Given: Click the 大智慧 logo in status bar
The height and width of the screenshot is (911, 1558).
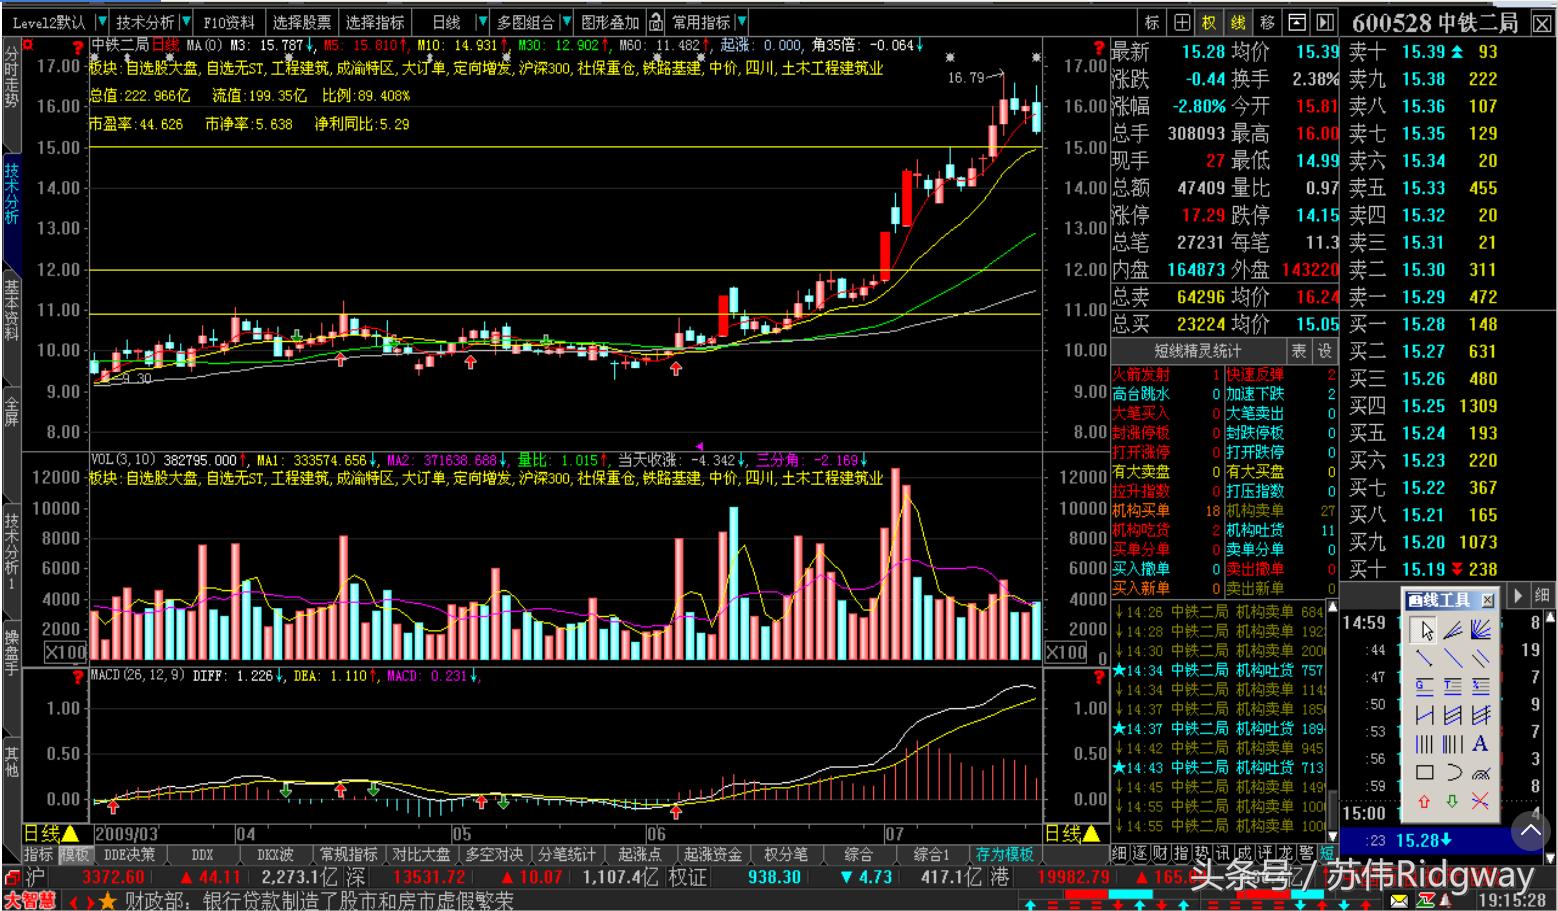Looking at the screenshot, I should tap(30, 901).
